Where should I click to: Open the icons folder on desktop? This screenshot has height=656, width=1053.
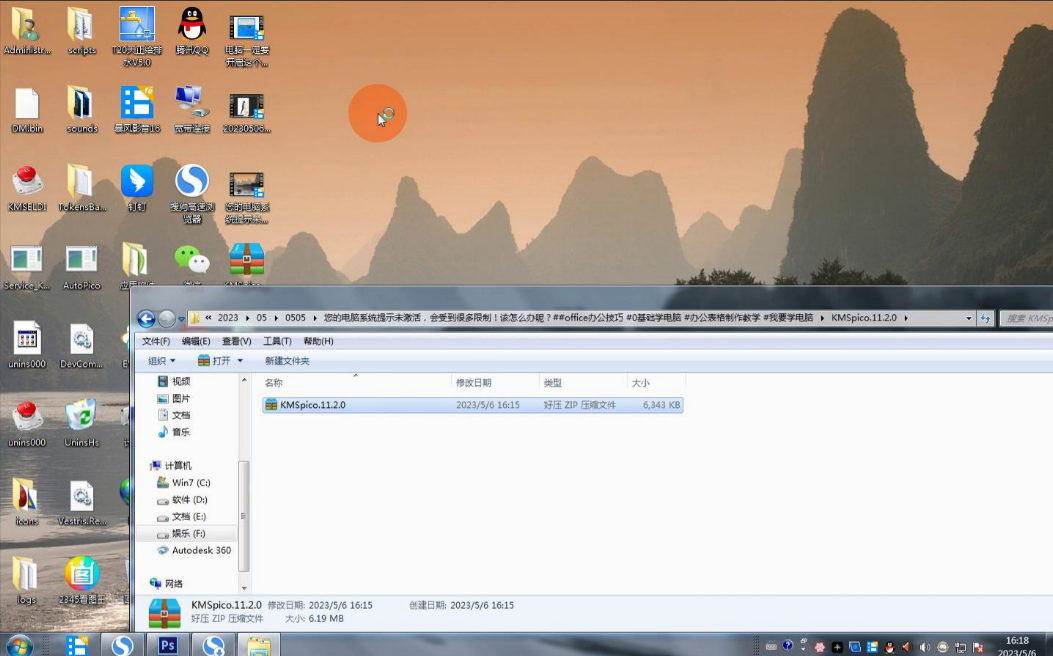[26, 502]
